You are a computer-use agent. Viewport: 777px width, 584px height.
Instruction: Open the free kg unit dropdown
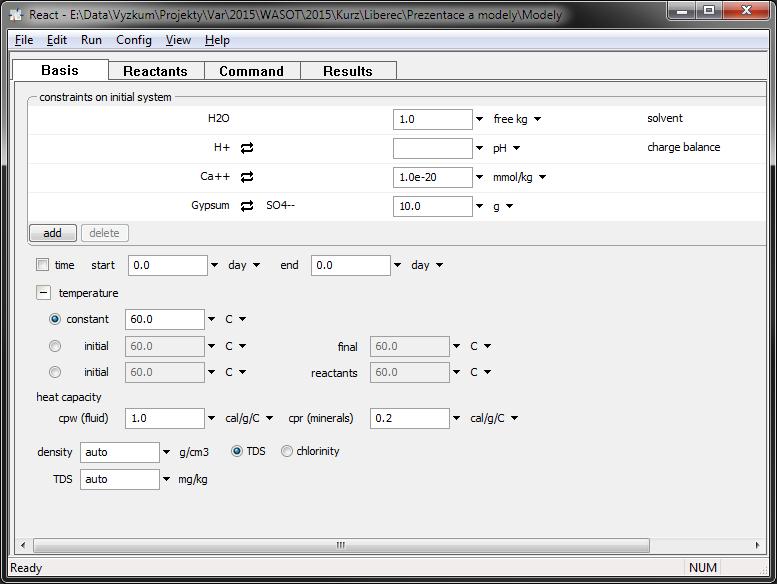coord(538,119)
